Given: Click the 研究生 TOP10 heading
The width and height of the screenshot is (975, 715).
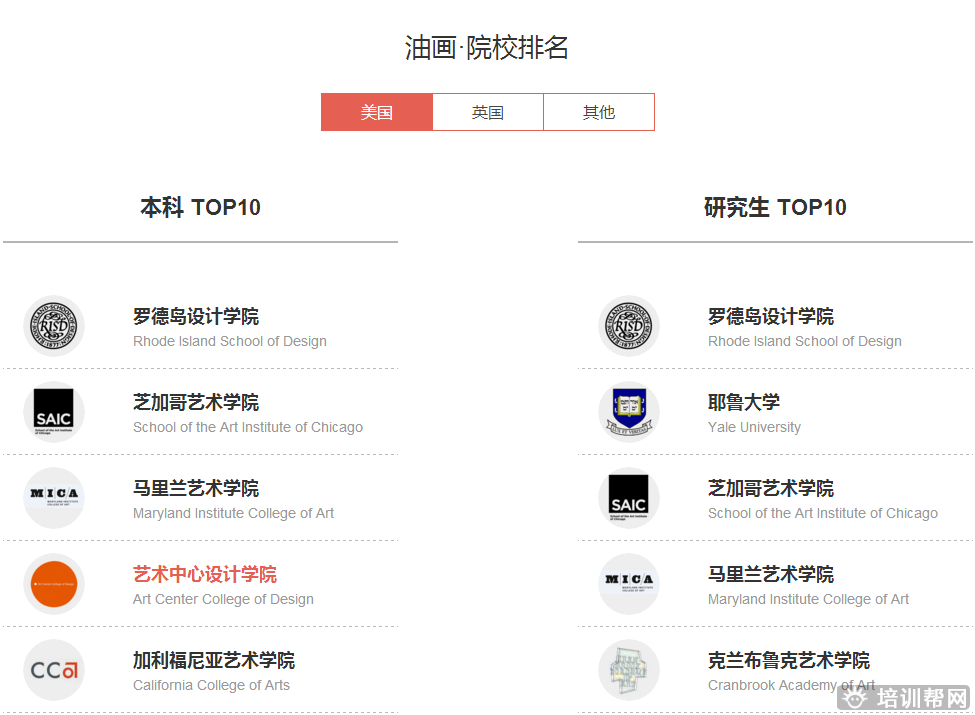Looking at the screenshot, I should 775,207.
